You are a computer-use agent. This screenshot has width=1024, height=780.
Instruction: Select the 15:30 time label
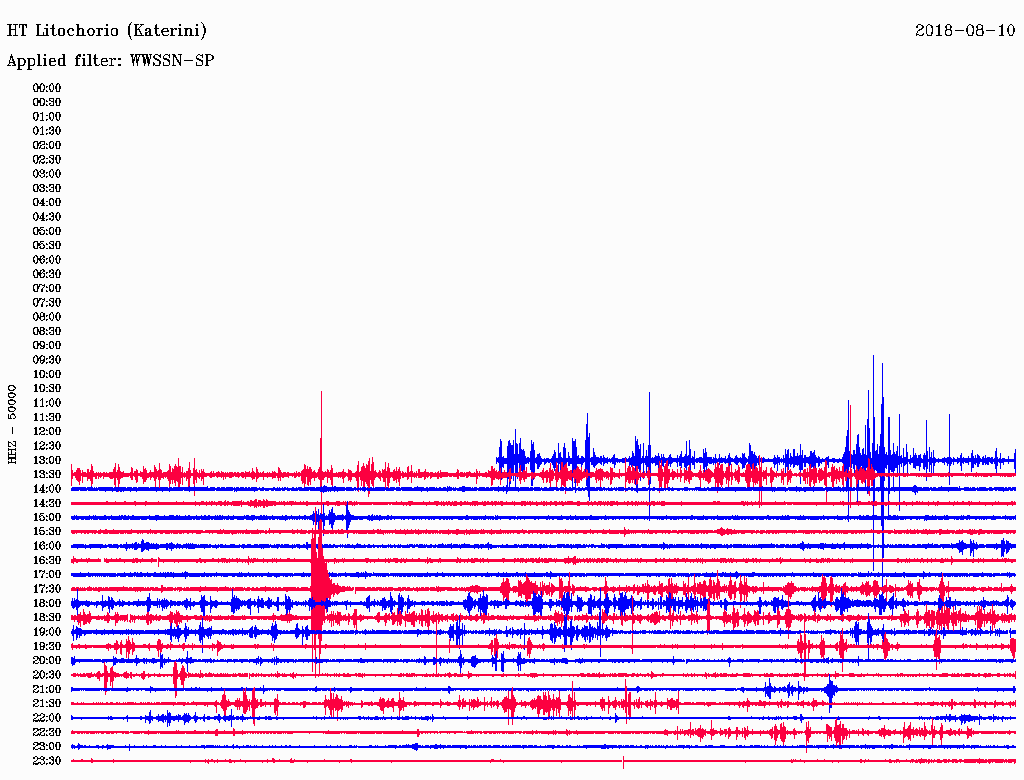coord(47,532)
